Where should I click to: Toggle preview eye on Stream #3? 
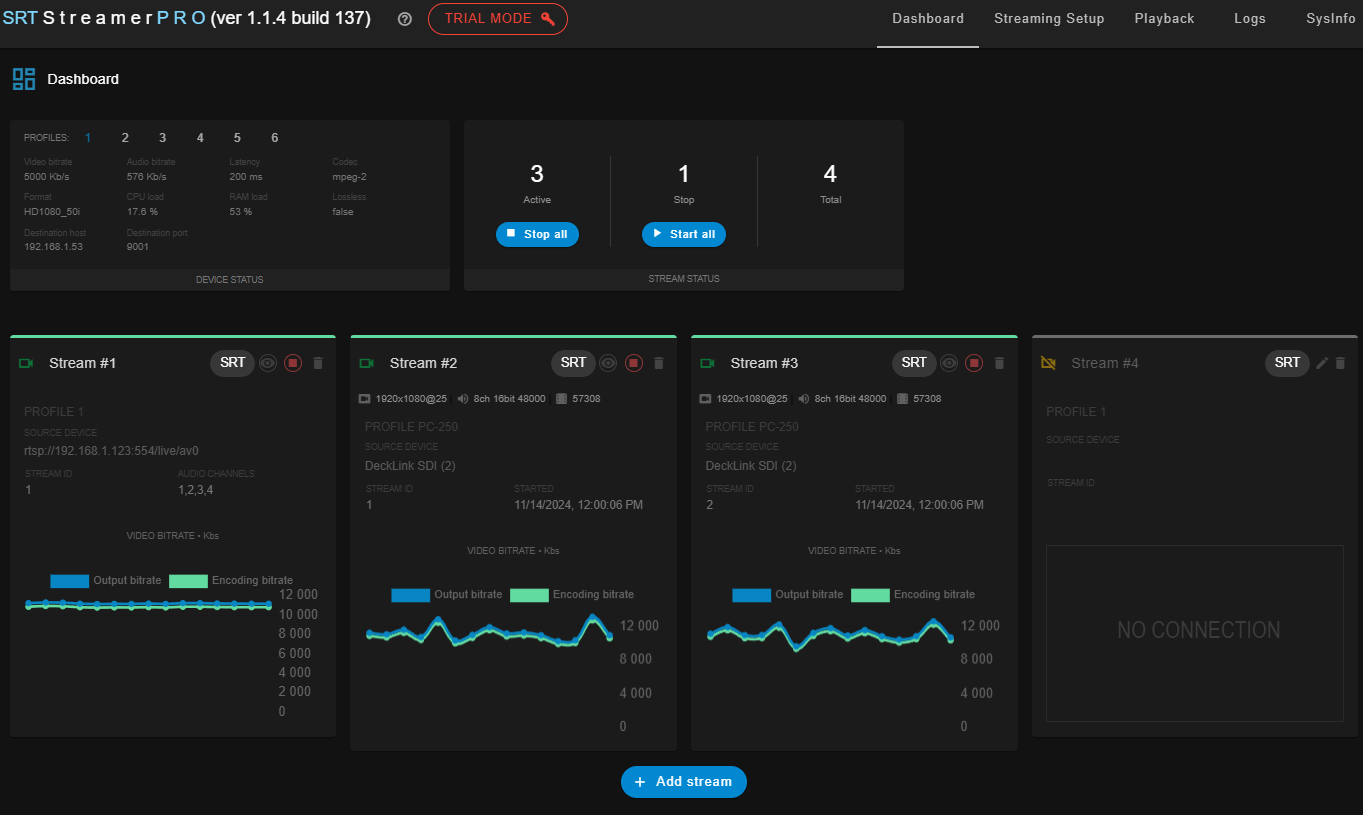[x=950, y=363]
